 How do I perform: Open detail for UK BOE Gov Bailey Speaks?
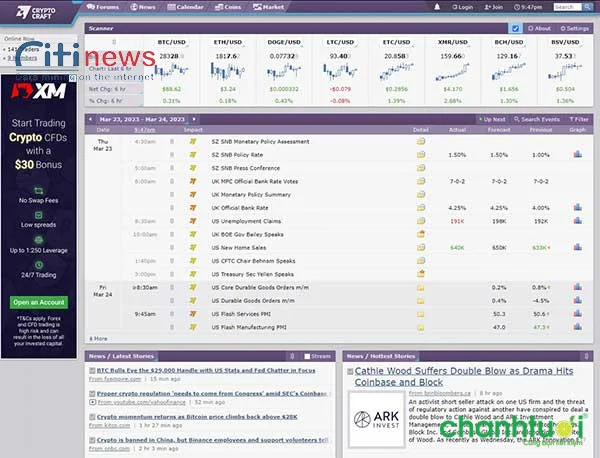pos(421,234)
